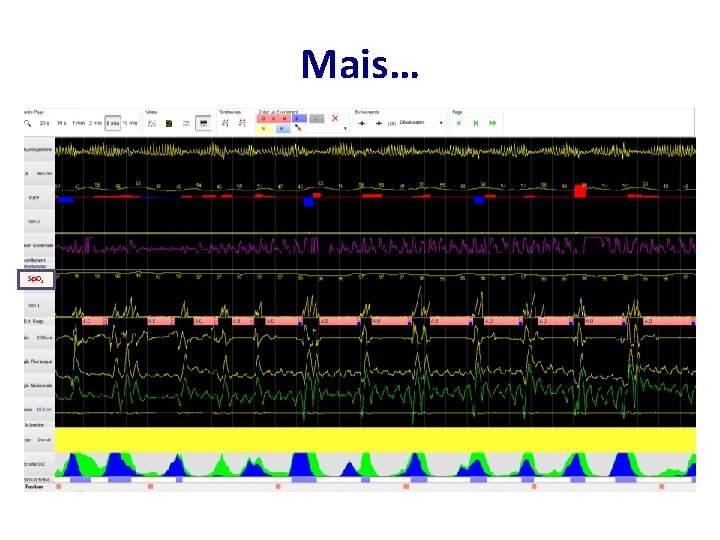The image size is (720, 540).
Task: Select the Suprasternal sensor channel label
Action: pyautogui.click(x=39, y=245)
